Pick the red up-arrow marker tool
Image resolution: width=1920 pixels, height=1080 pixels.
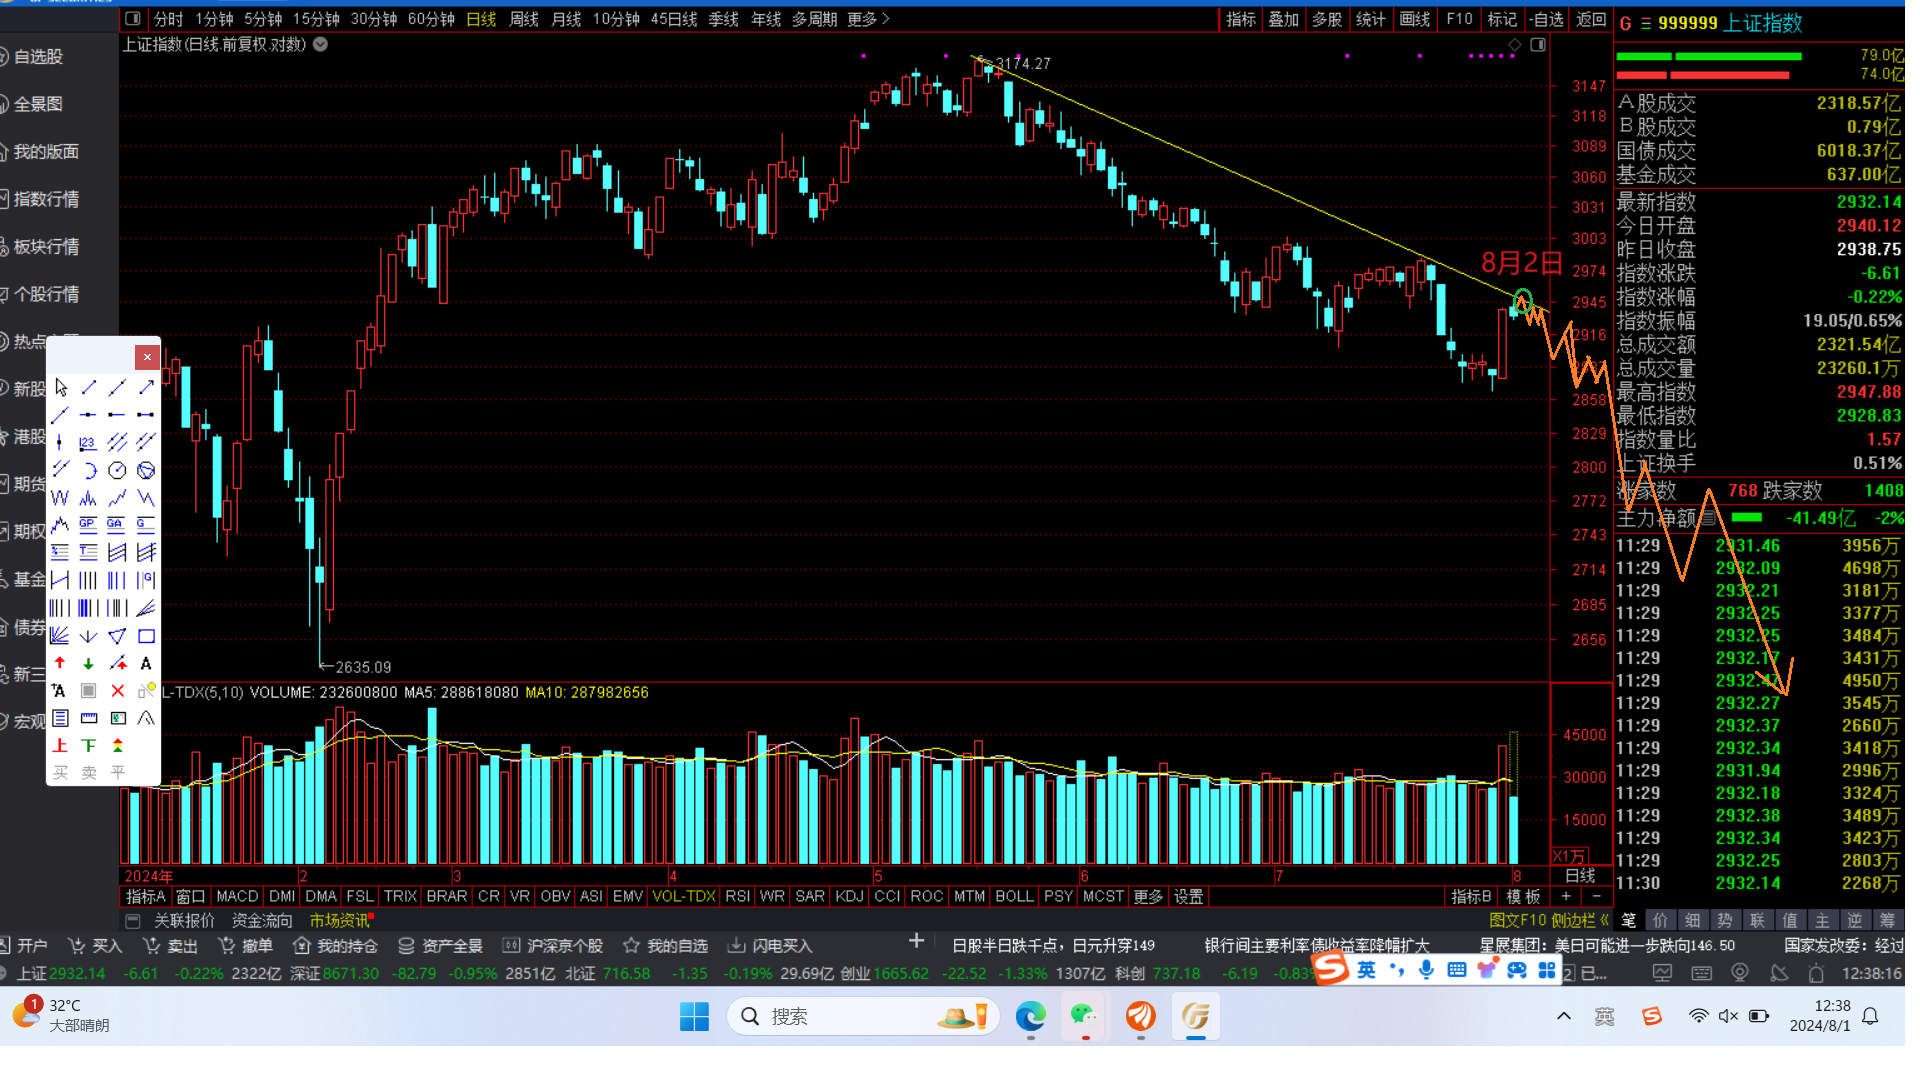(60, 663)
